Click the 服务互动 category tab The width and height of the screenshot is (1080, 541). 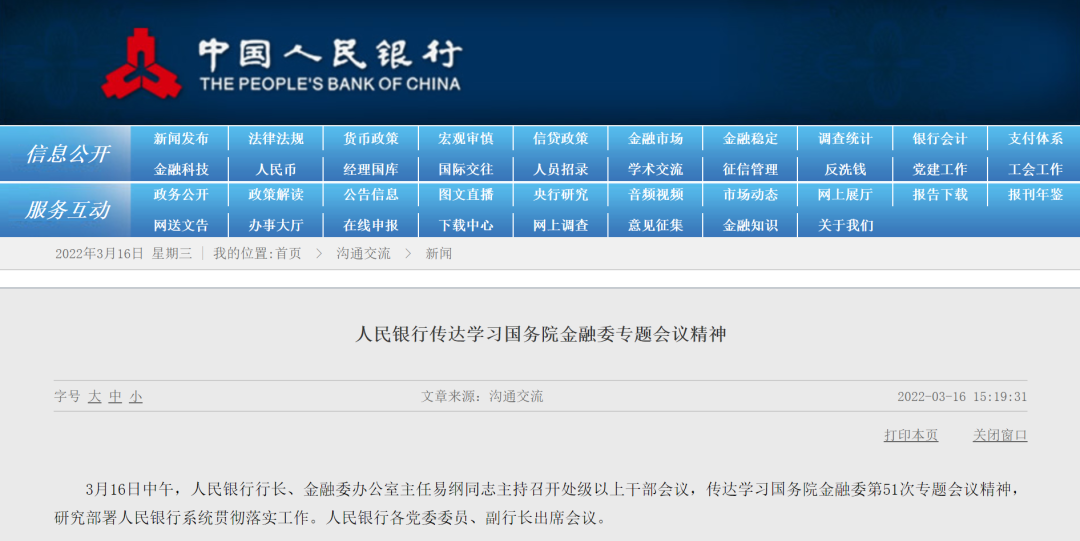[x=66, y=210]
